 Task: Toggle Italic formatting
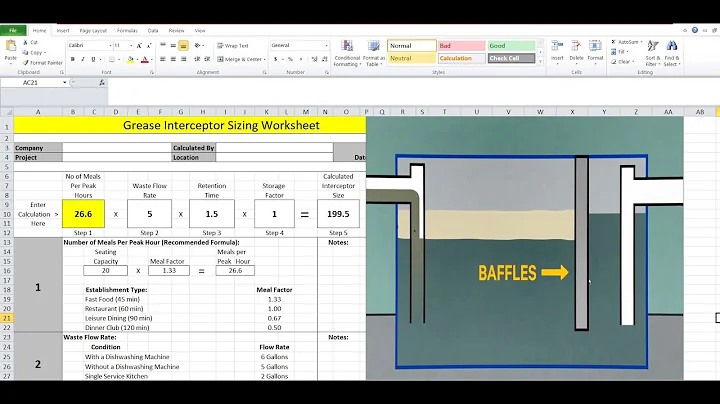83,59
